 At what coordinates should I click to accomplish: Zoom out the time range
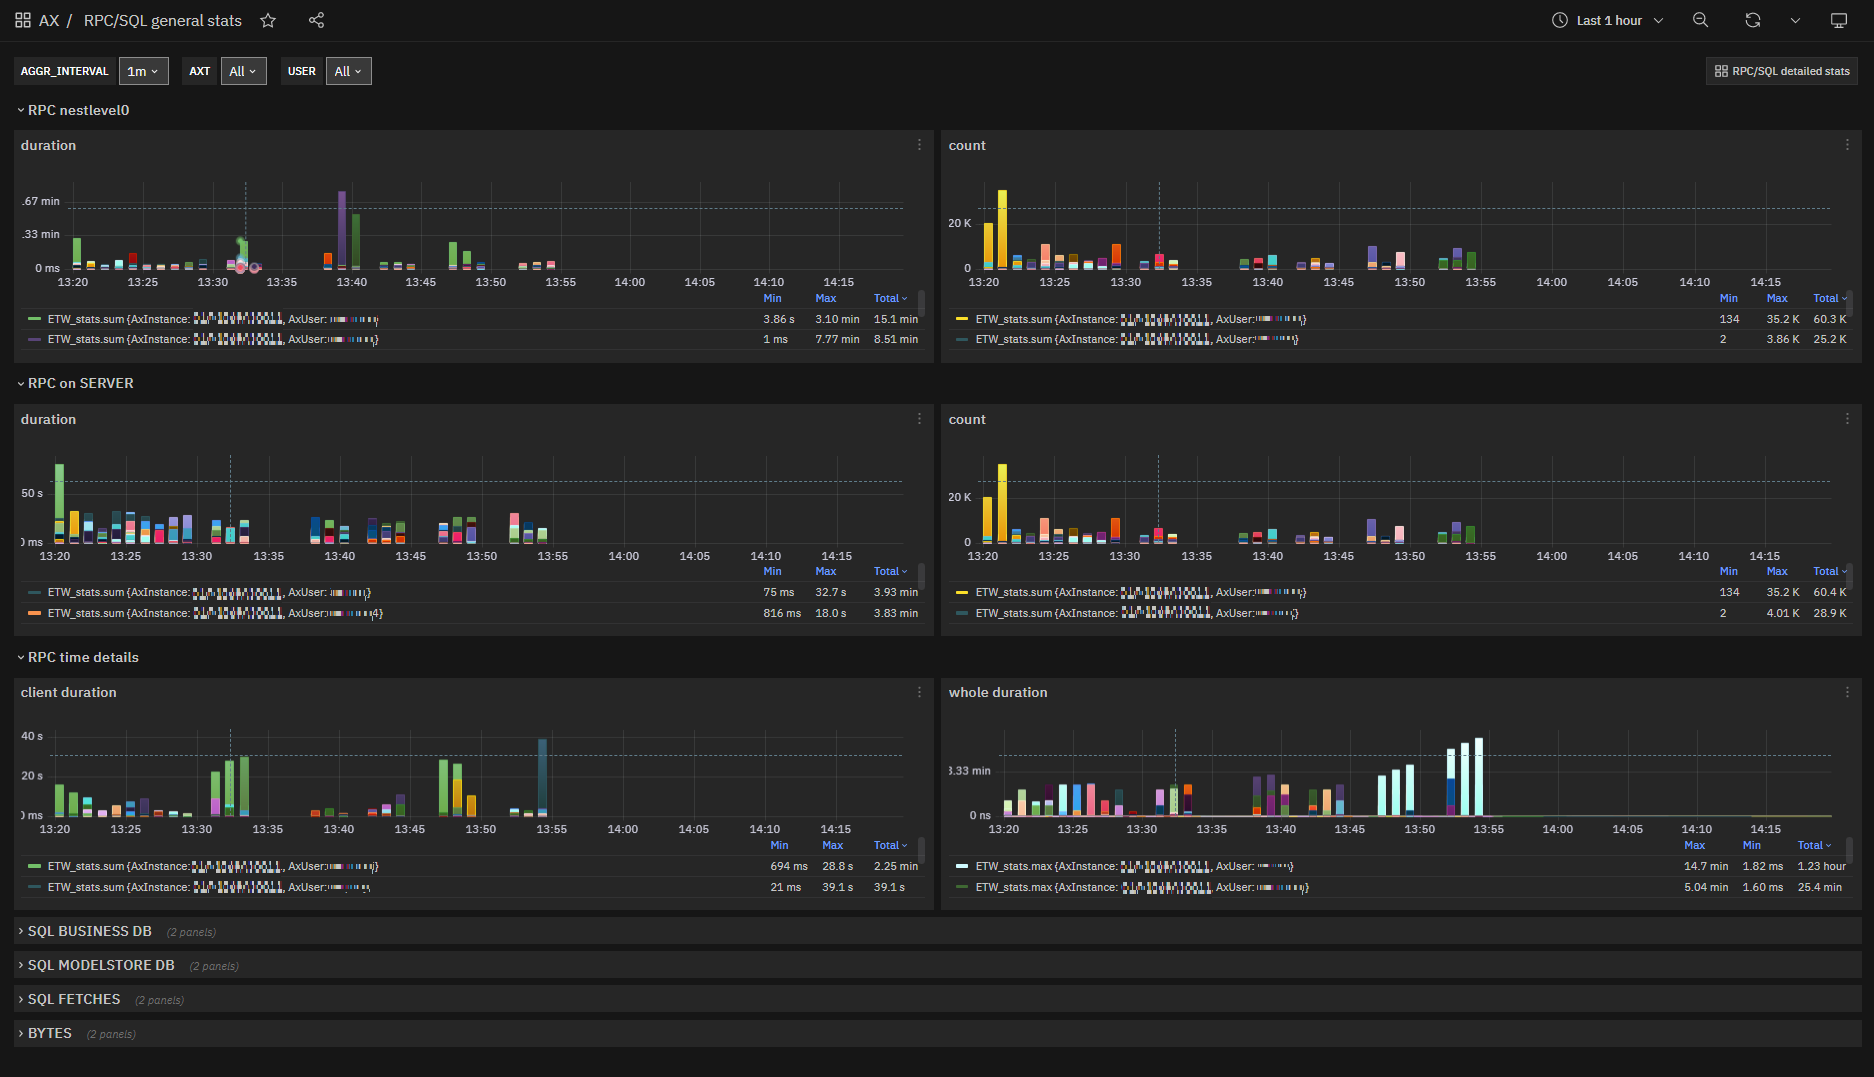coord(1700,20)
